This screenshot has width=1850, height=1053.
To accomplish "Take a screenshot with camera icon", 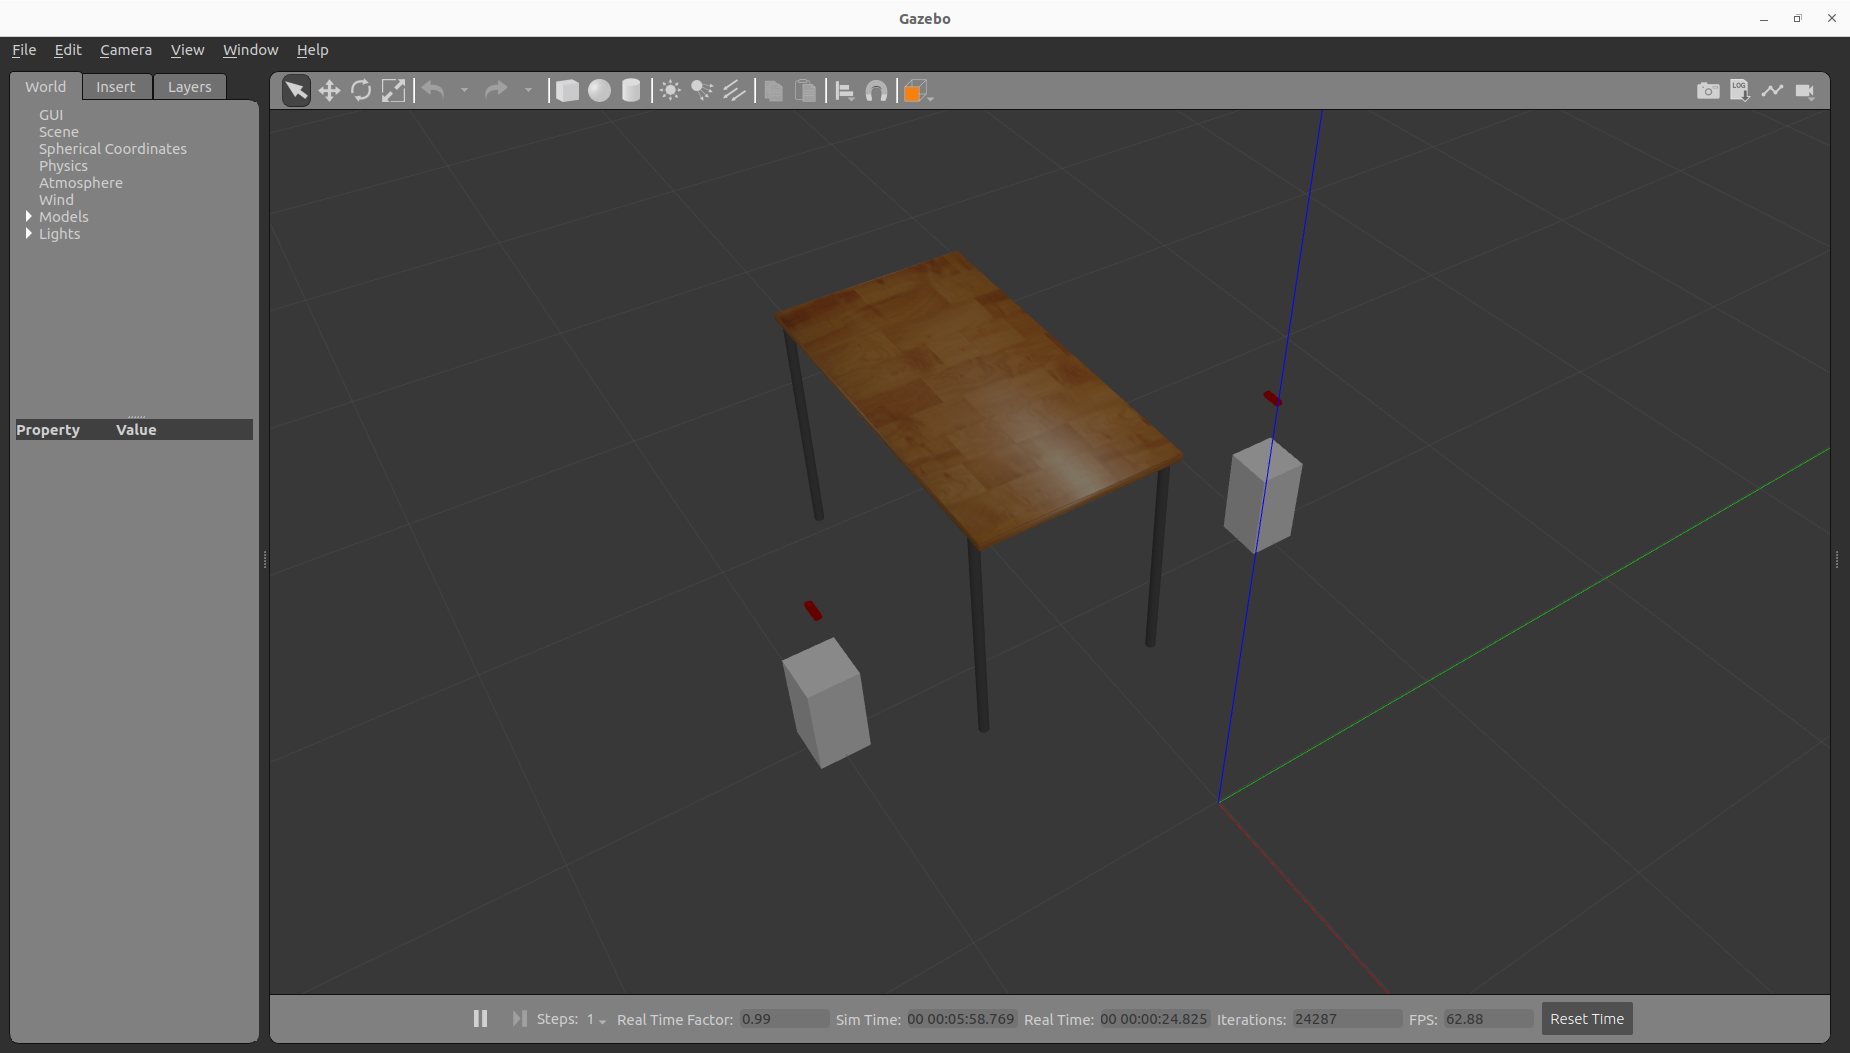I will tap(1708, 91).
